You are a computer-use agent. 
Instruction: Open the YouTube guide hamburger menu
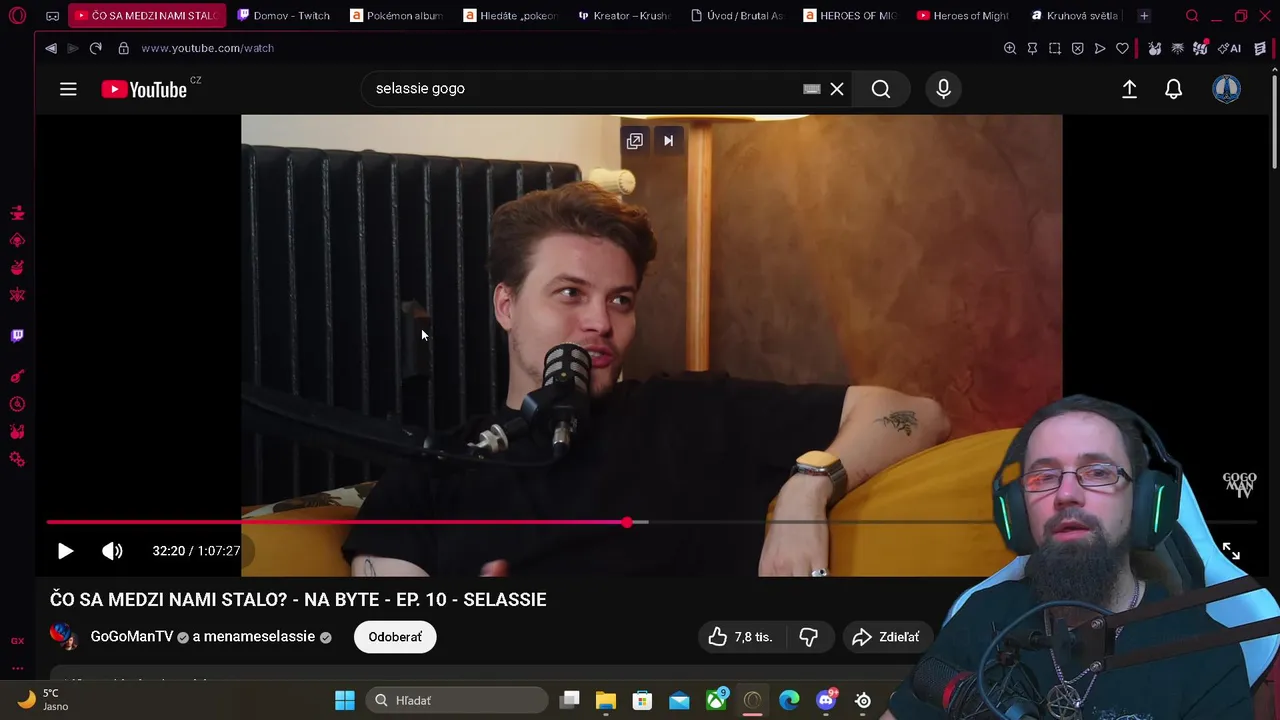point(68,89)
